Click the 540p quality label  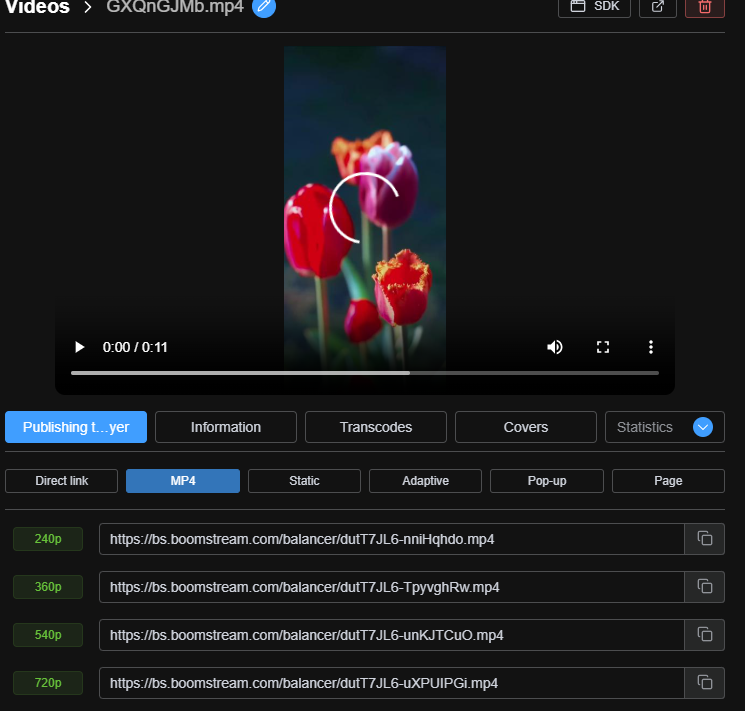48,635
